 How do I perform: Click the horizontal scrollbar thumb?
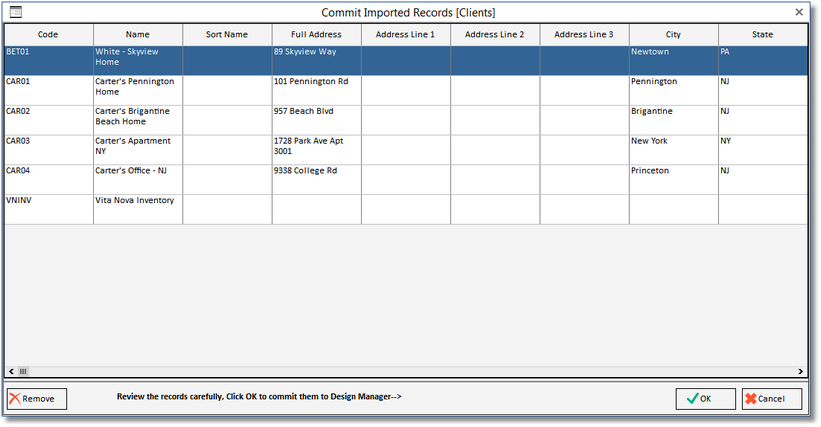coord(23,372)
